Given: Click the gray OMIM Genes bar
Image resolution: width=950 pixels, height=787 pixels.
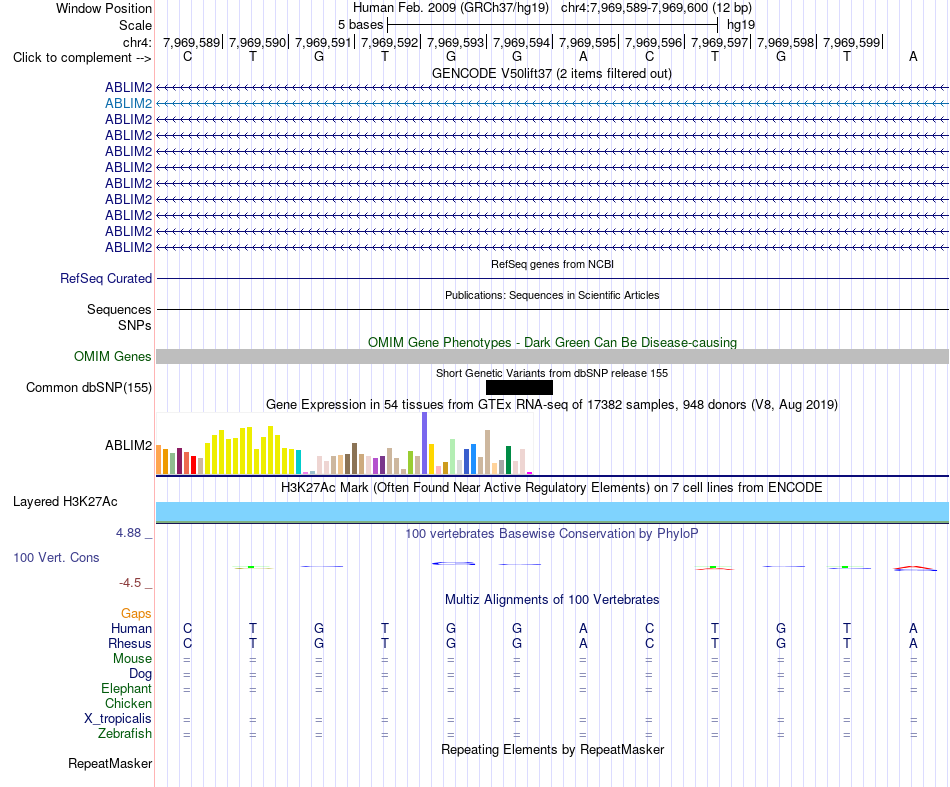Looking at the screenshot, I should point(552,356).
